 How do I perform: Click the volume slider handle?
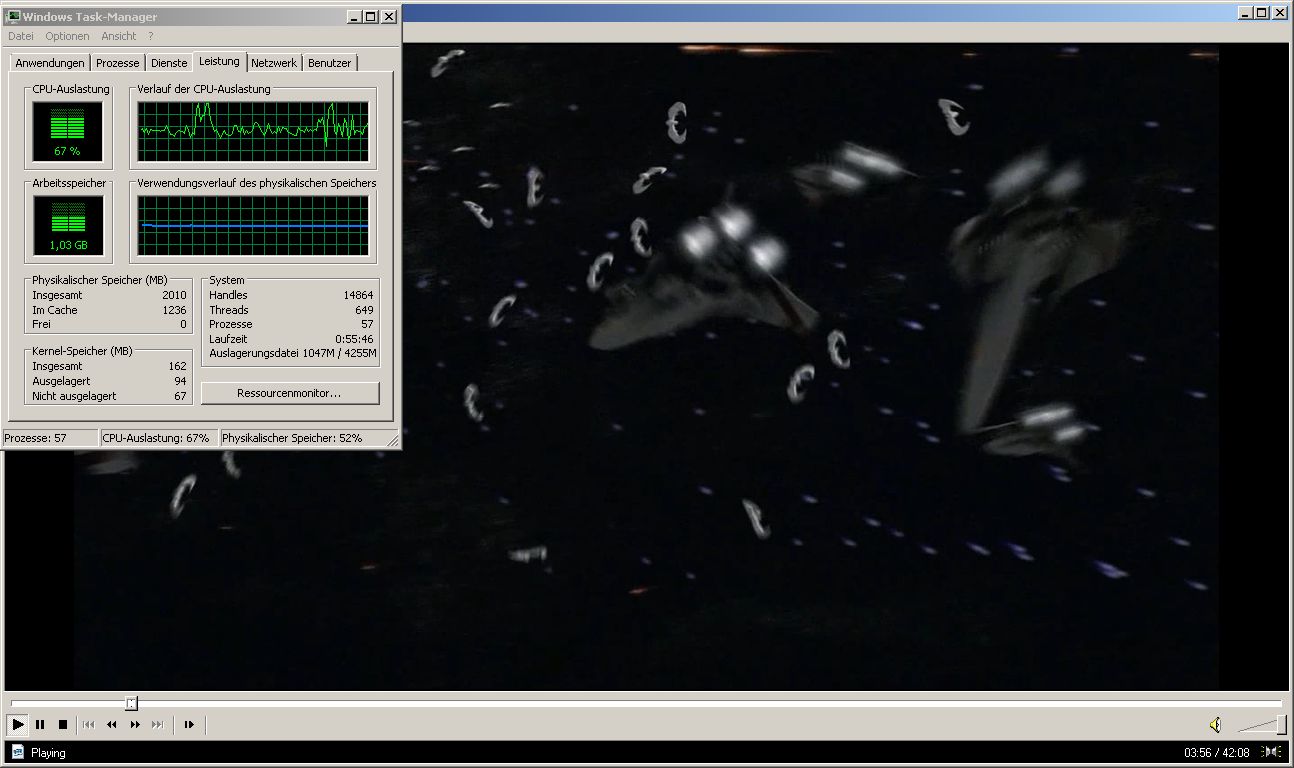click(x=1281, y=724)
